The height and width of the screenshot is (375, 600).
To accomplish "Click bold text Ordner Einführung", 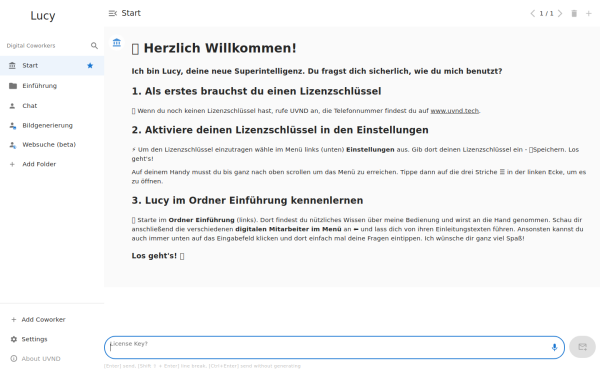I will tap(201, 220).
